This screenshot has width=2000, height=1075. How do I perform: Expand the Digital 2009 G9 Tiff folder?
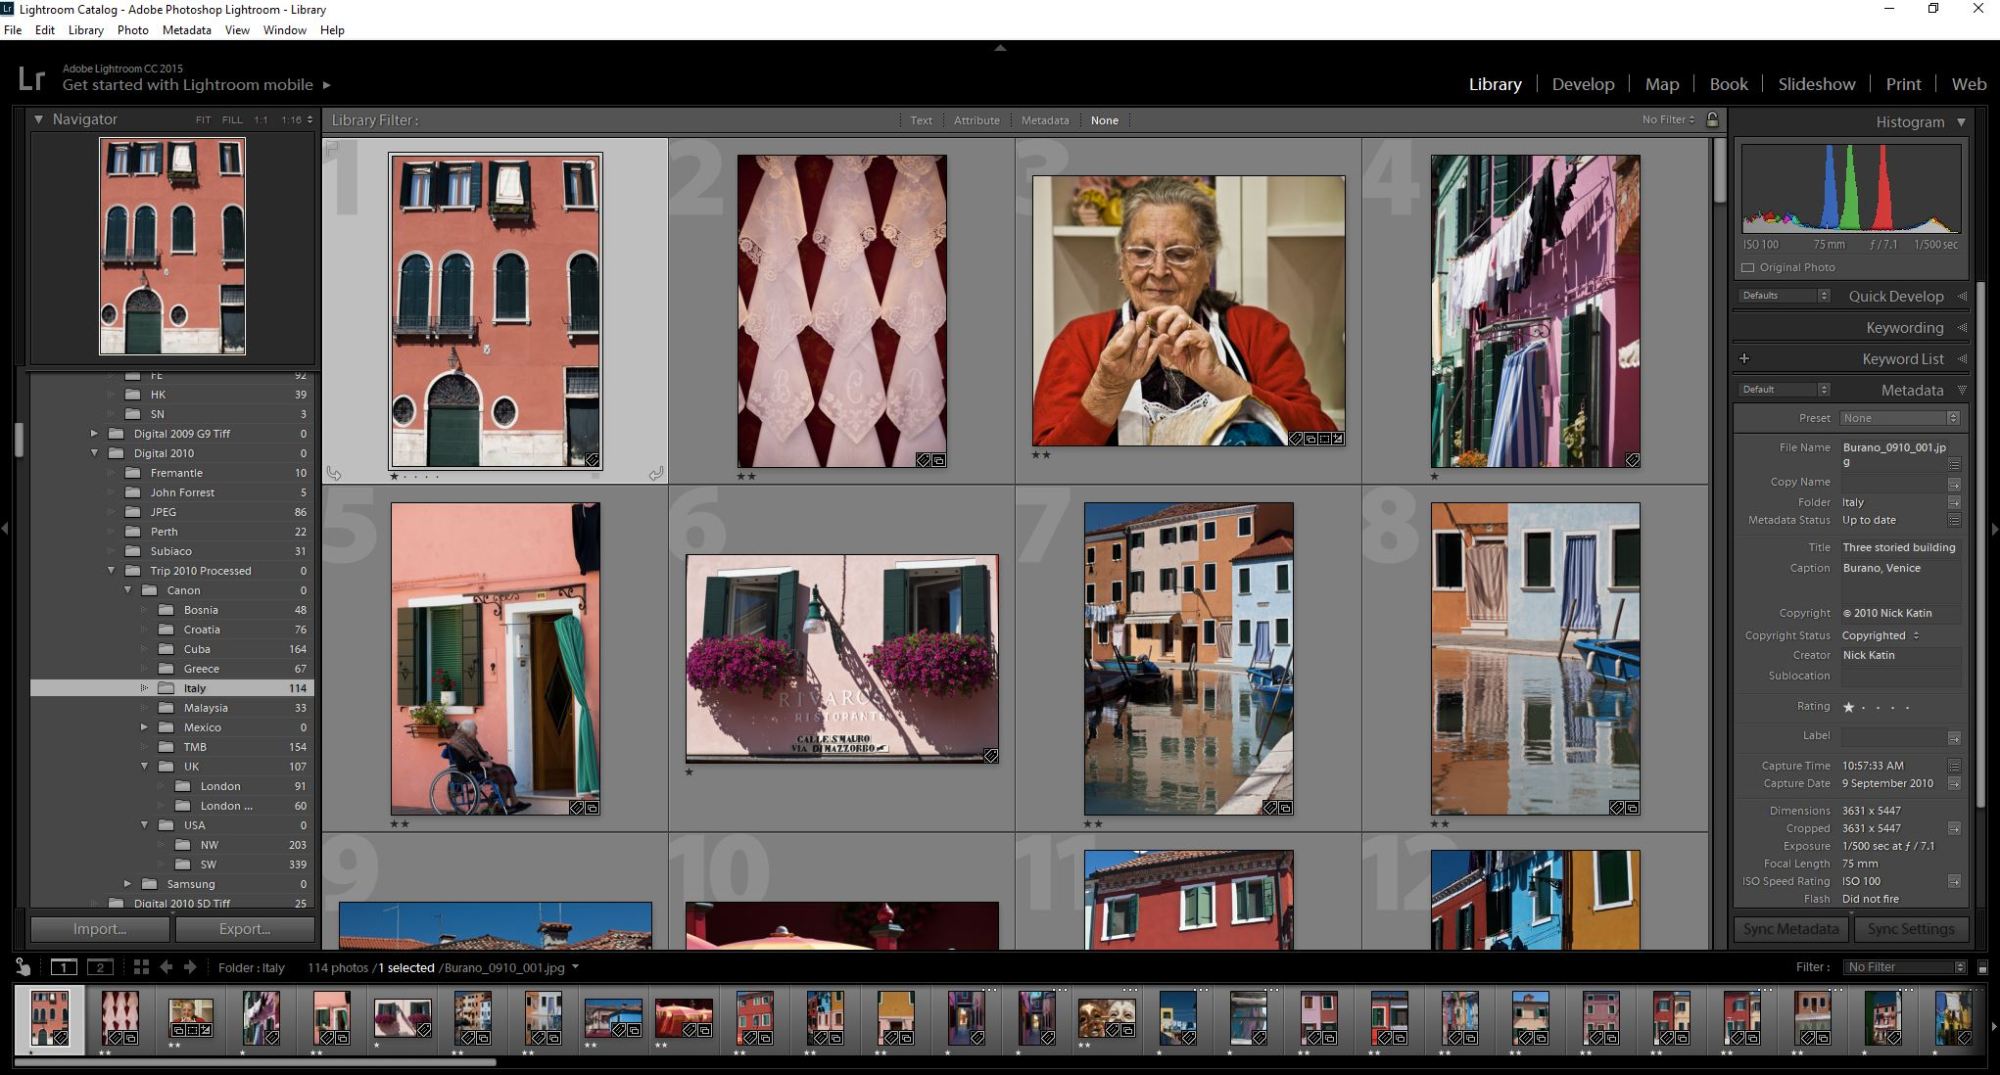[x=93, y=433]
